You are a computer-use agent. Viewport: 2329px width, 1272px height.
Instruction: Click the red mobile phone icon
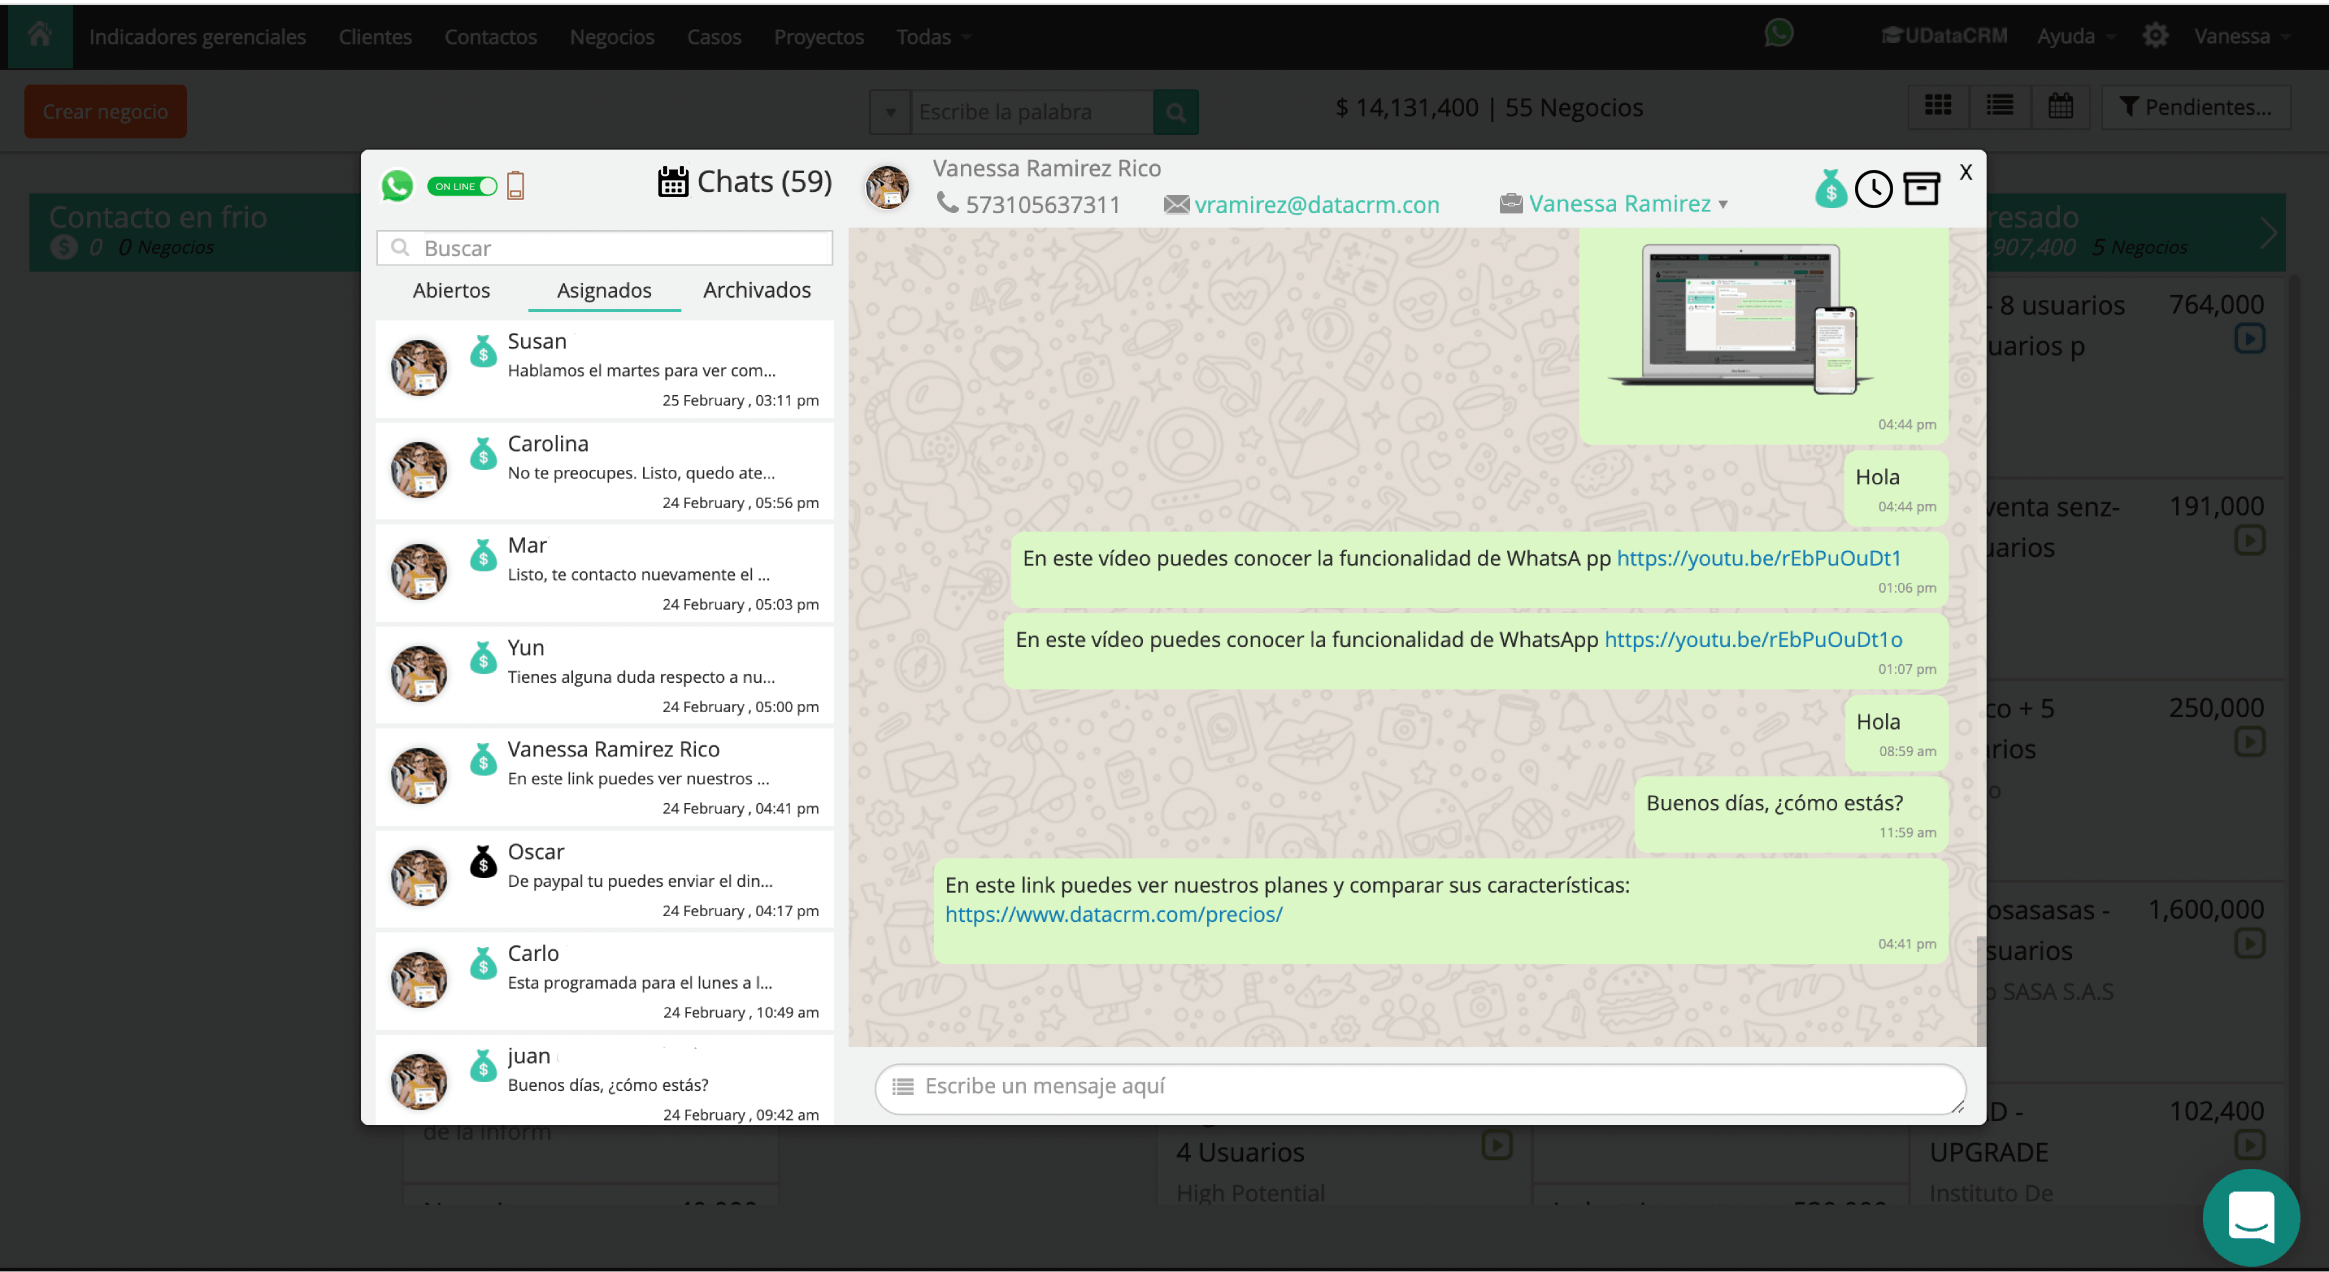coord(516,186)
